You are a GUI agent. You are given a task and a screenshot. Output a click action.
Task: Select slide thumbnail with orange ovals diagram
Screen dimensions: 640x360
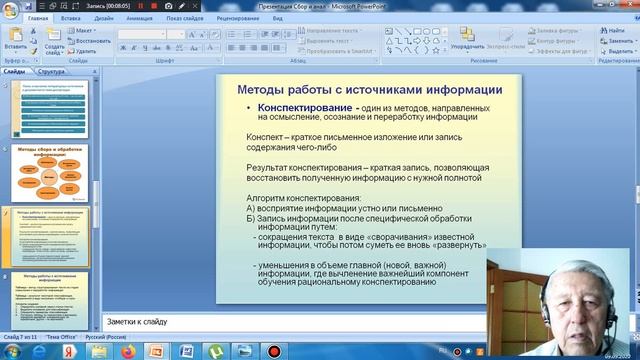[x=49, y=173]
